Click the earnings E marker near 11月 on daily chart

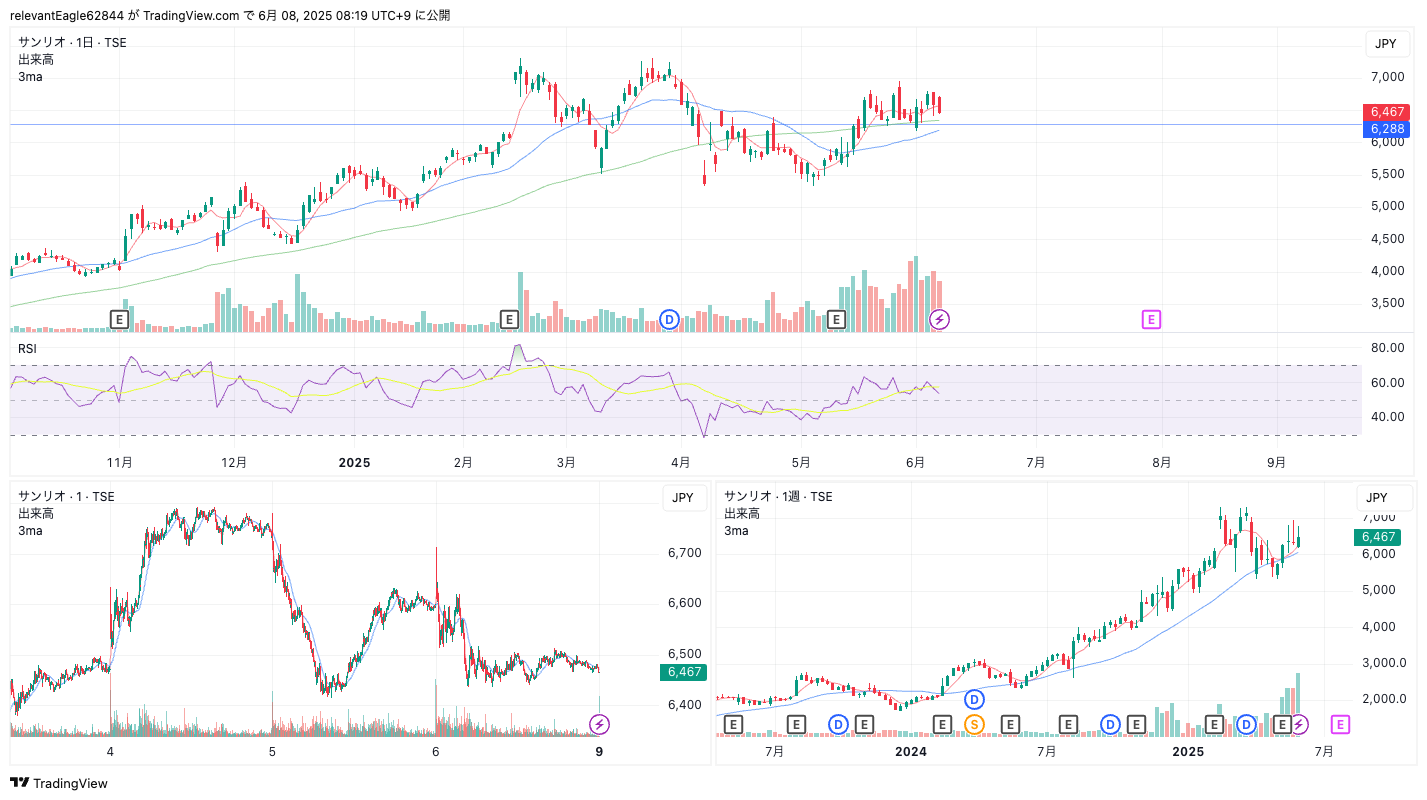point(119,319)
